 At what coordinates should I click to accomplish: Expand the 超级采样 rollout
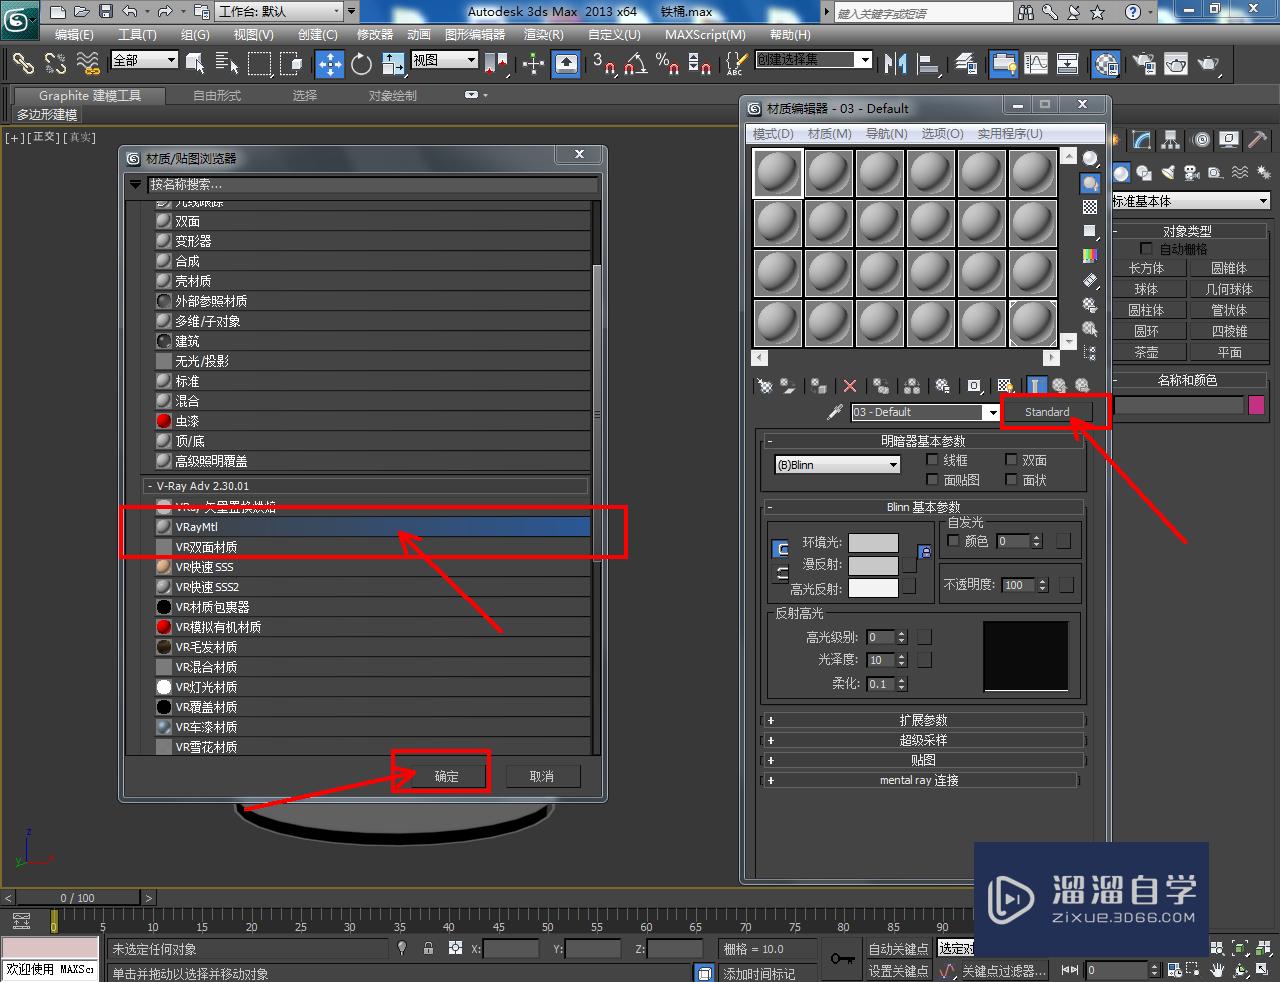(923, 740)
